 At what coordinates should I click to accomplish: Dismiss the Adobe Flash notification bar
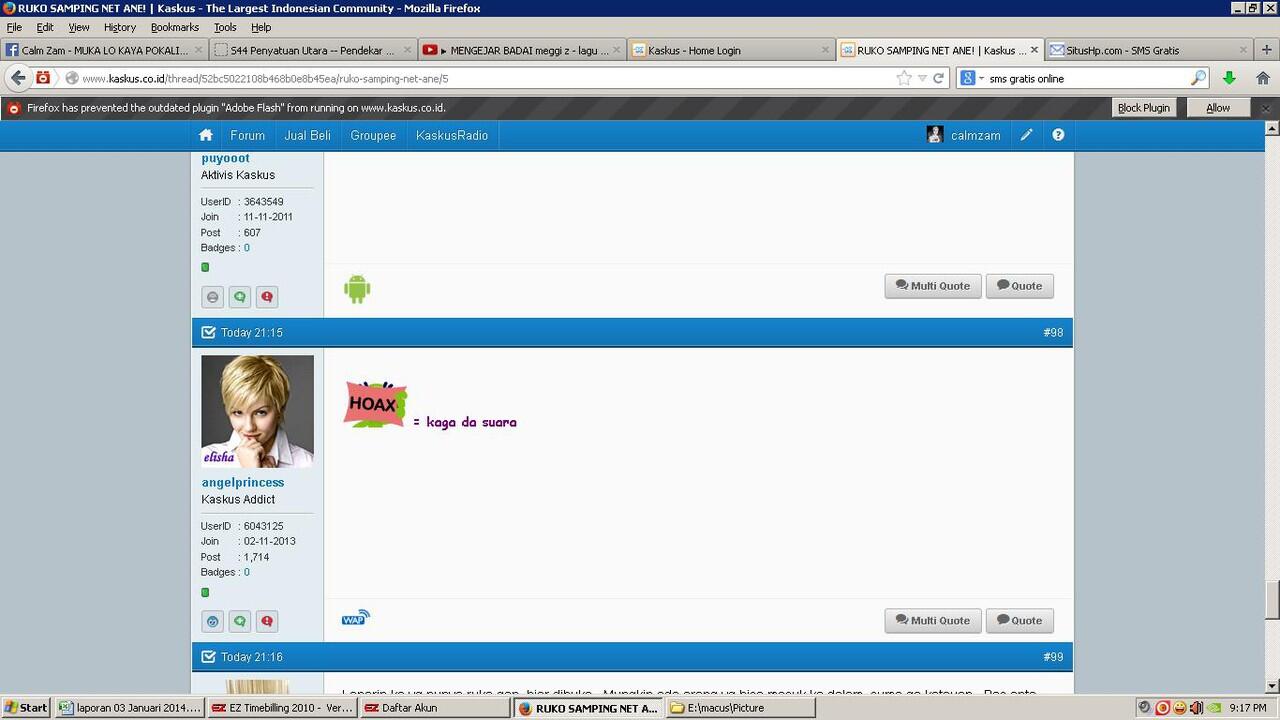(x=1265, y=108)
